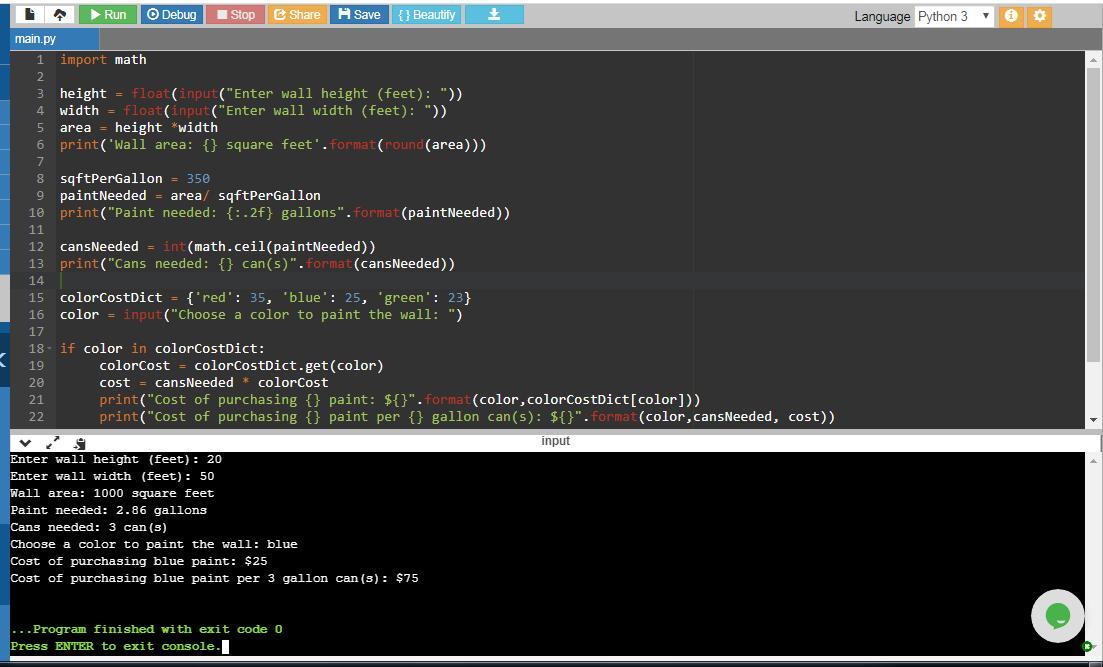Place cursor on empty line 14
The width and height of the screenshot is (1103, 667).
pyautogui.click(x=400, y=281)
